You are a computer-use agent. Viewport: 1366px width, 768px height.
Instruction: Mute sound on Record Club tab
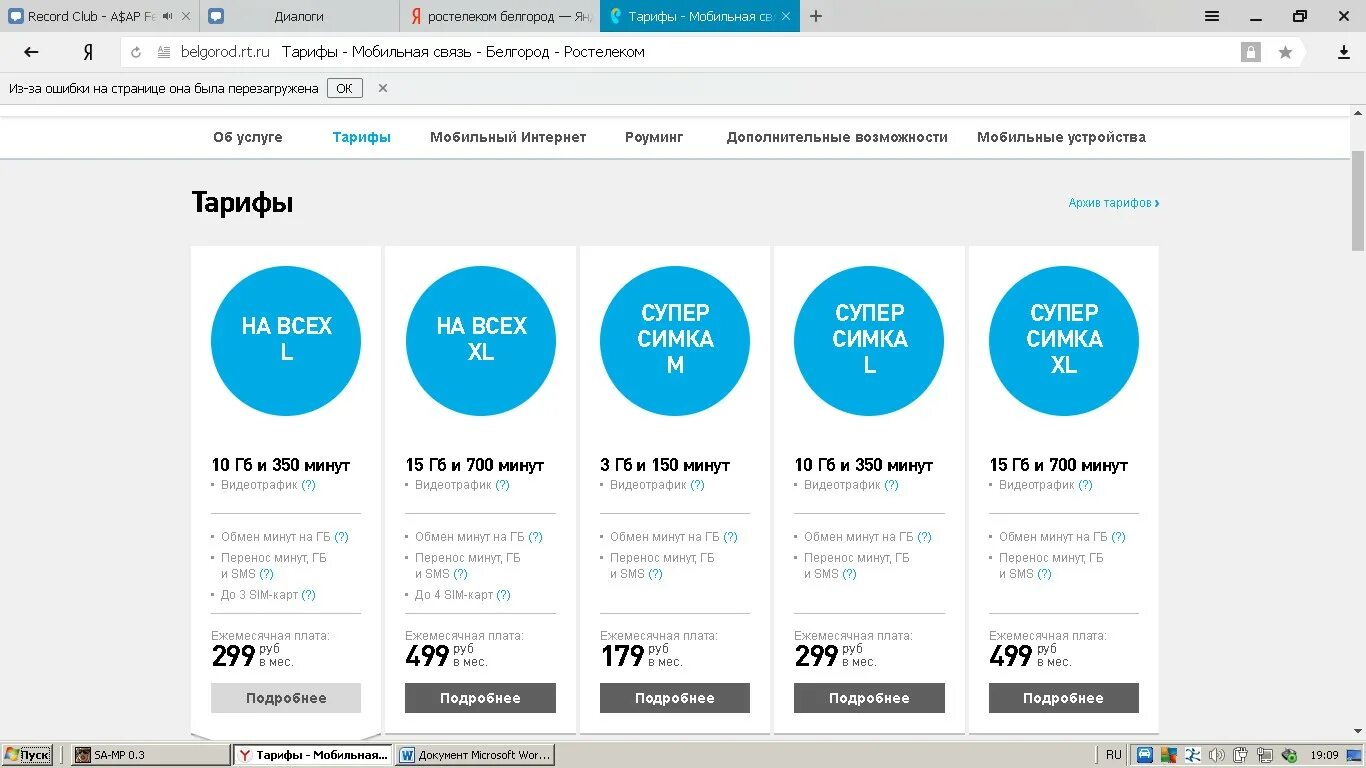(167, 16)
